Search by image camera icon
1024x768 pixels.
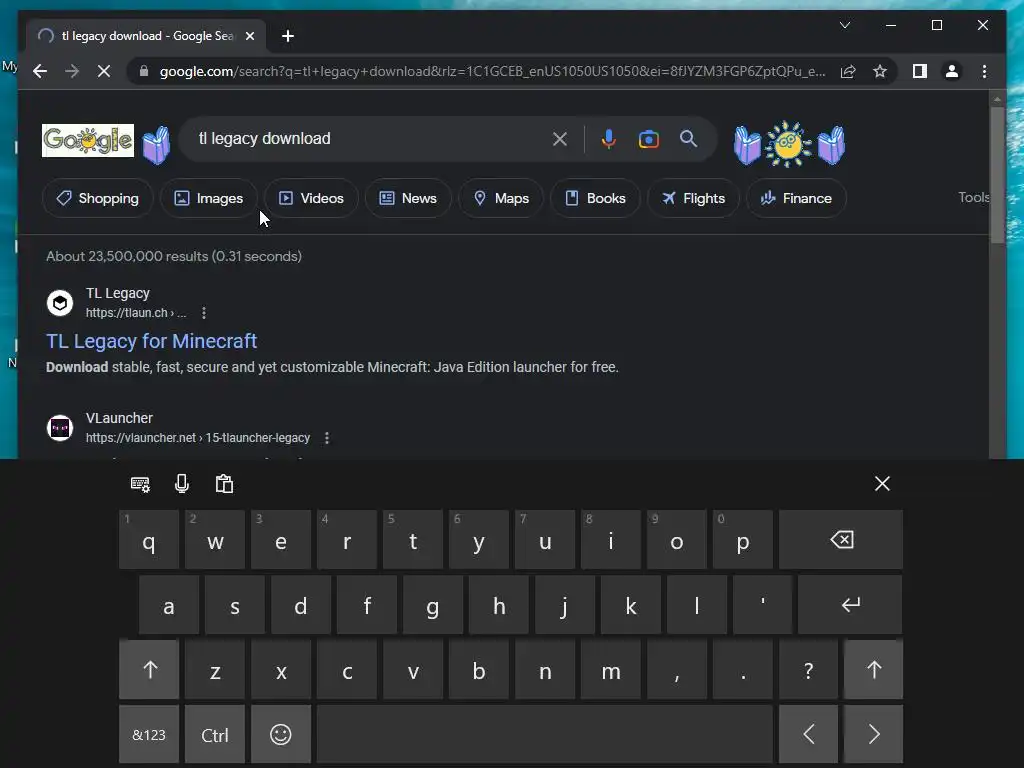[x=648, y=138]
